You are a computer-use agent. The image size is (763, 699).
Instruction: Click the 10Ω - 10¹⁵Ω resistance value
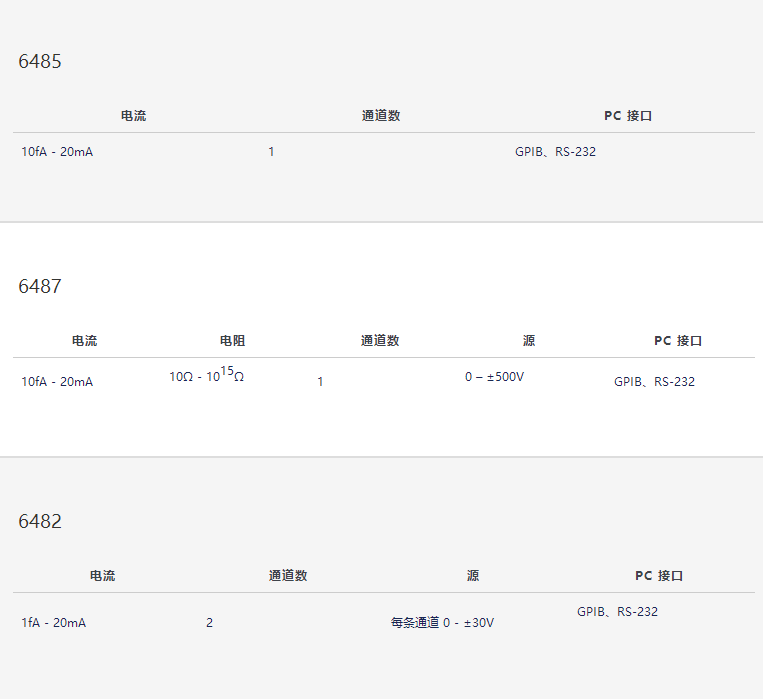point(206,375)
